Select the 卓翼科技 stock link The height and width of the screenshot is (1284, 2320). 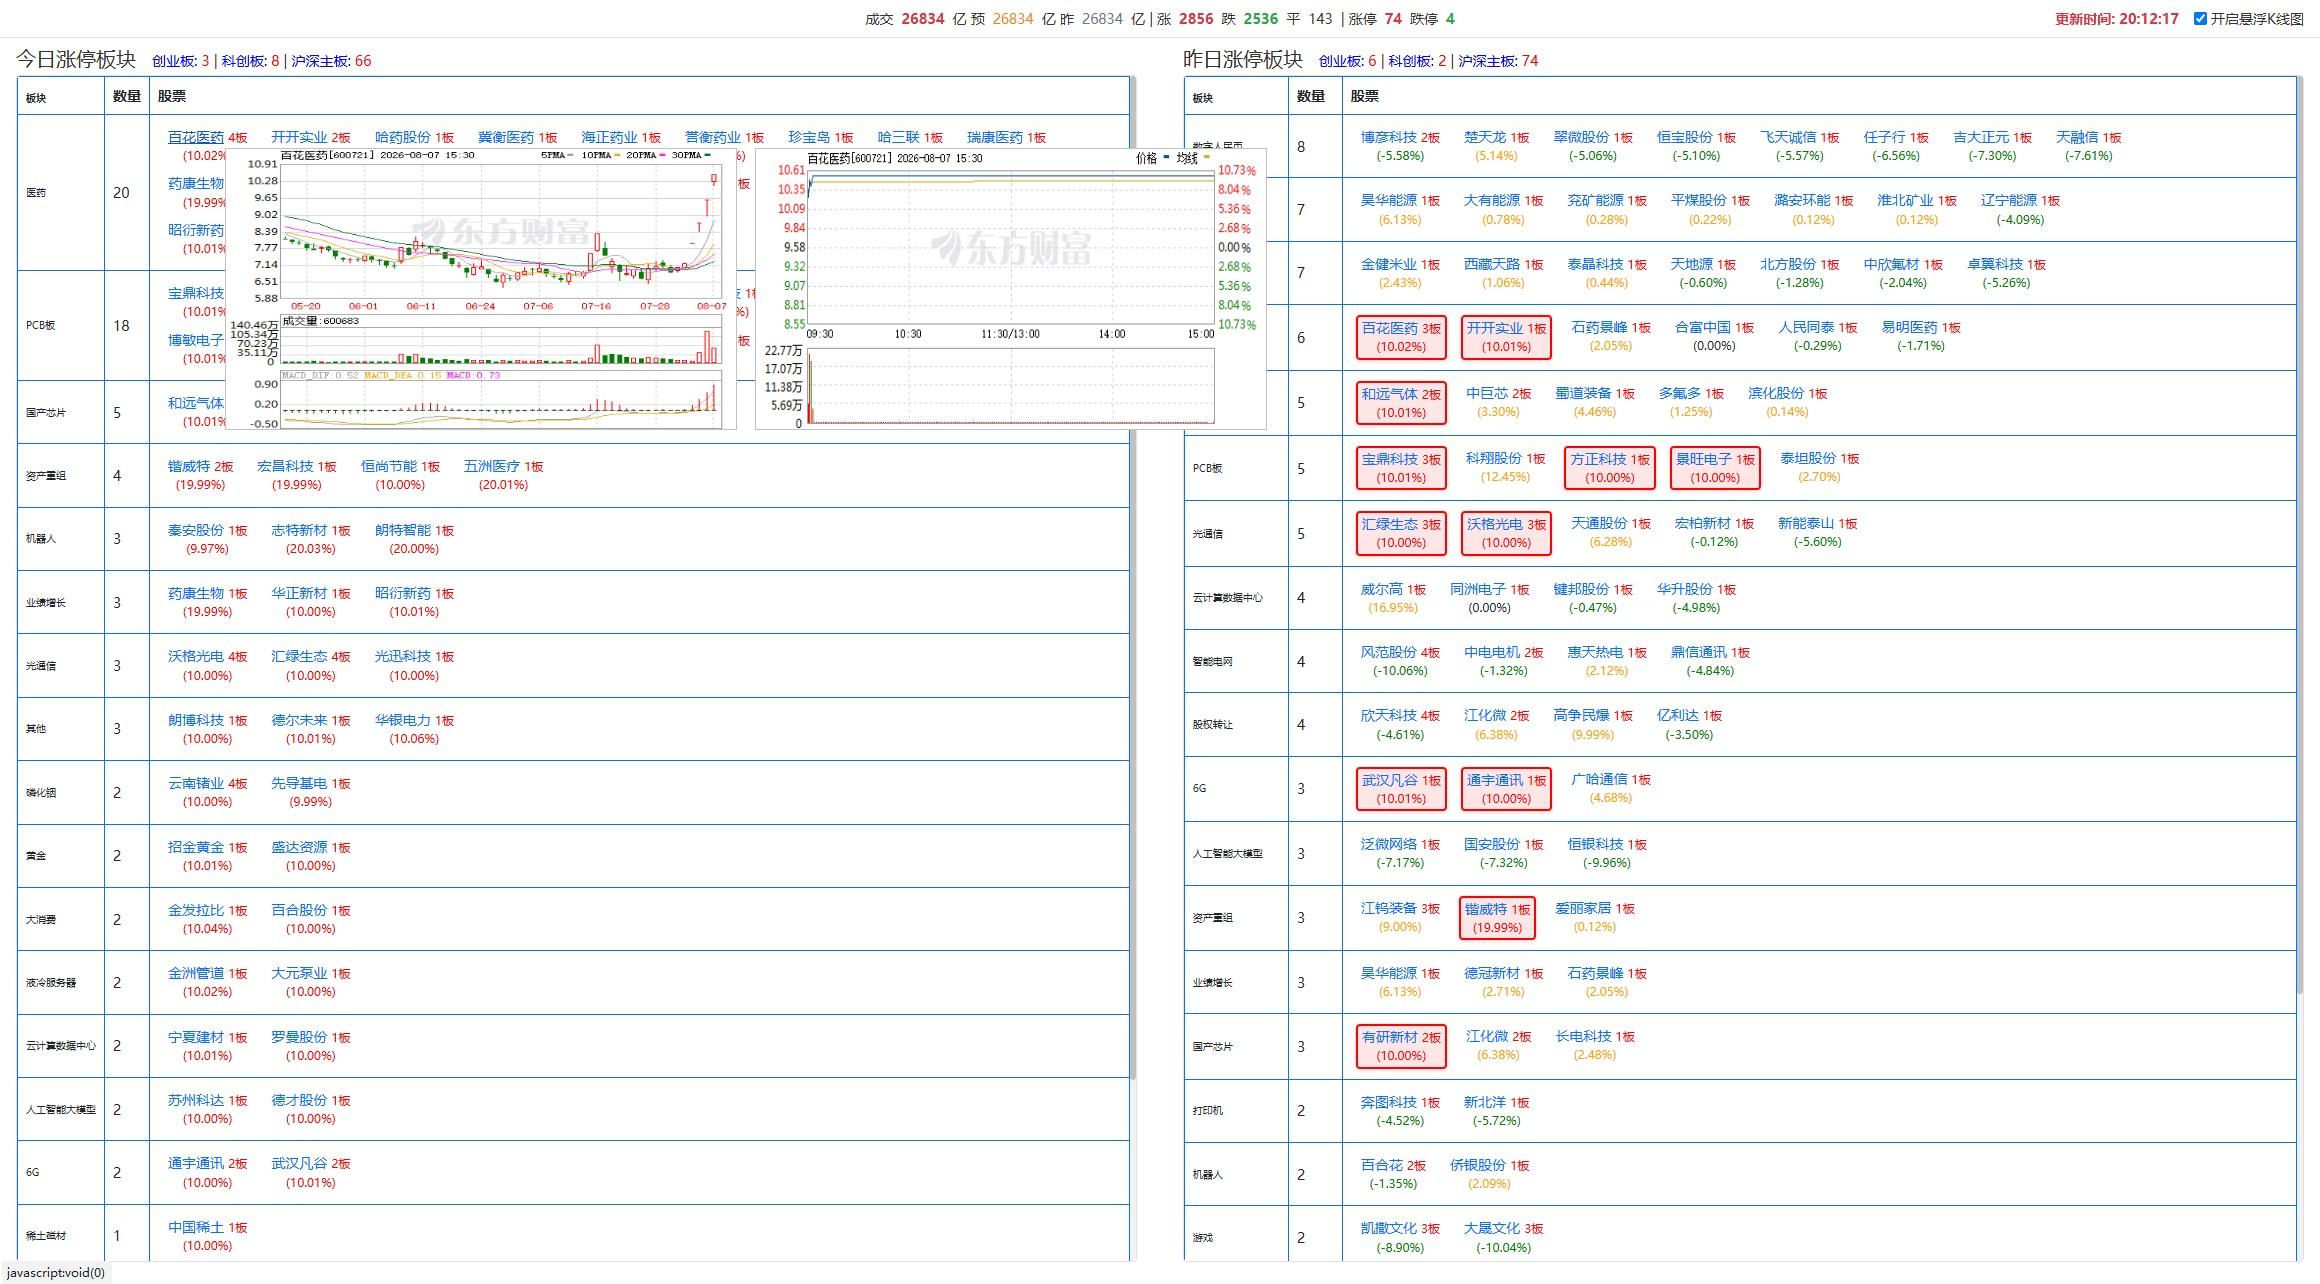1995,264
